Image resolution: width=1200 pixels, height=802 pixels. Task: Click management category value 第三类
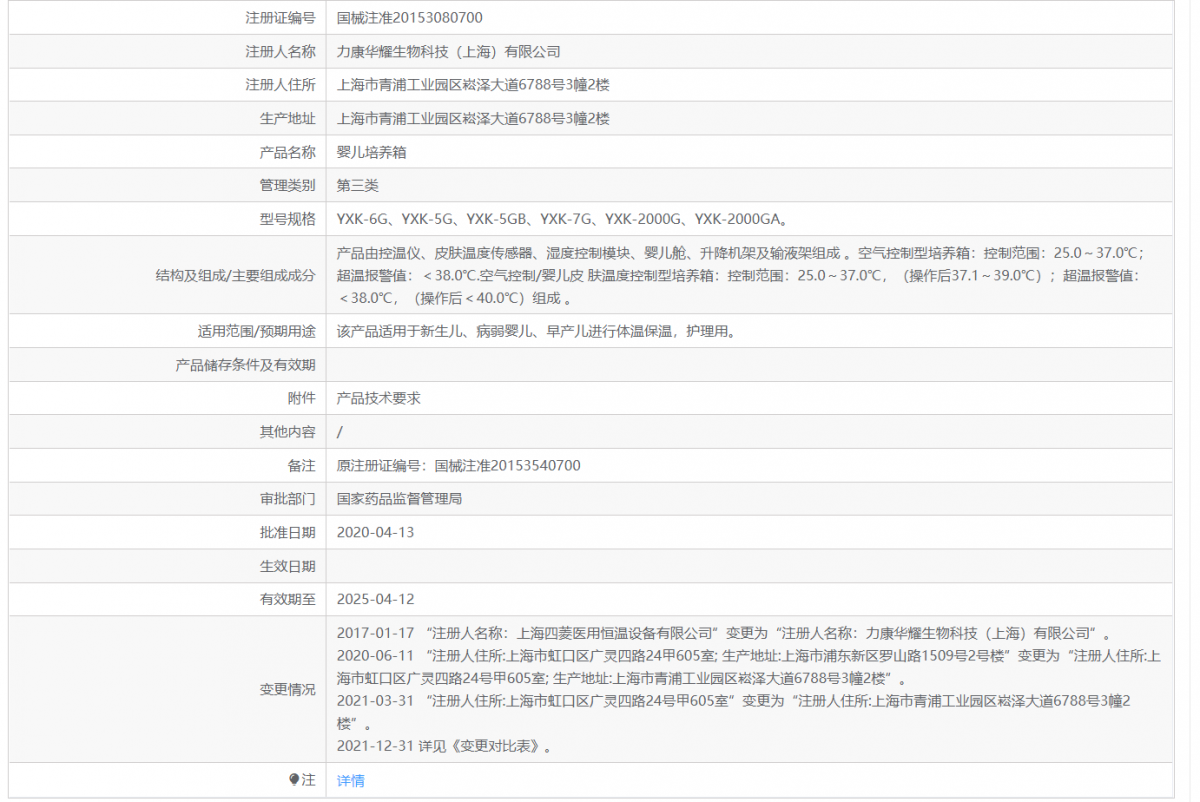(x=358, y=185)
